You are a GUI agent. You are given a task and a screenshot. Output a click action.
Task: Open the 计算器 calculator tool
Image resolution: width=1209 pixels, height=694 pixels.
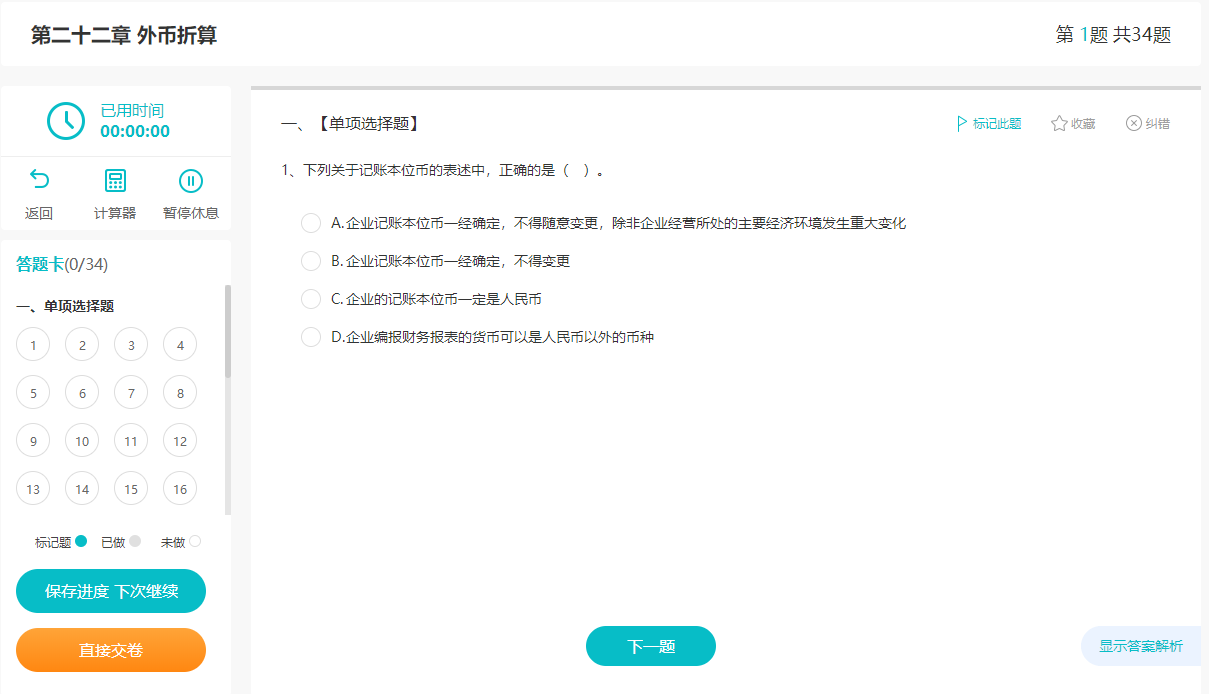click(x=114, y=180)
